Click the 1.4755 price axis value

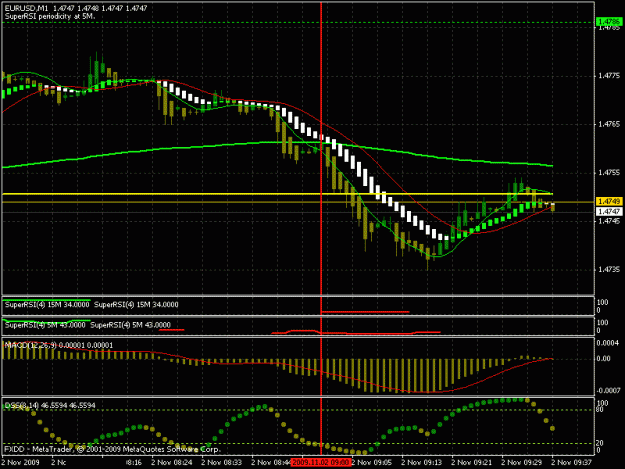tap(609, 173)
